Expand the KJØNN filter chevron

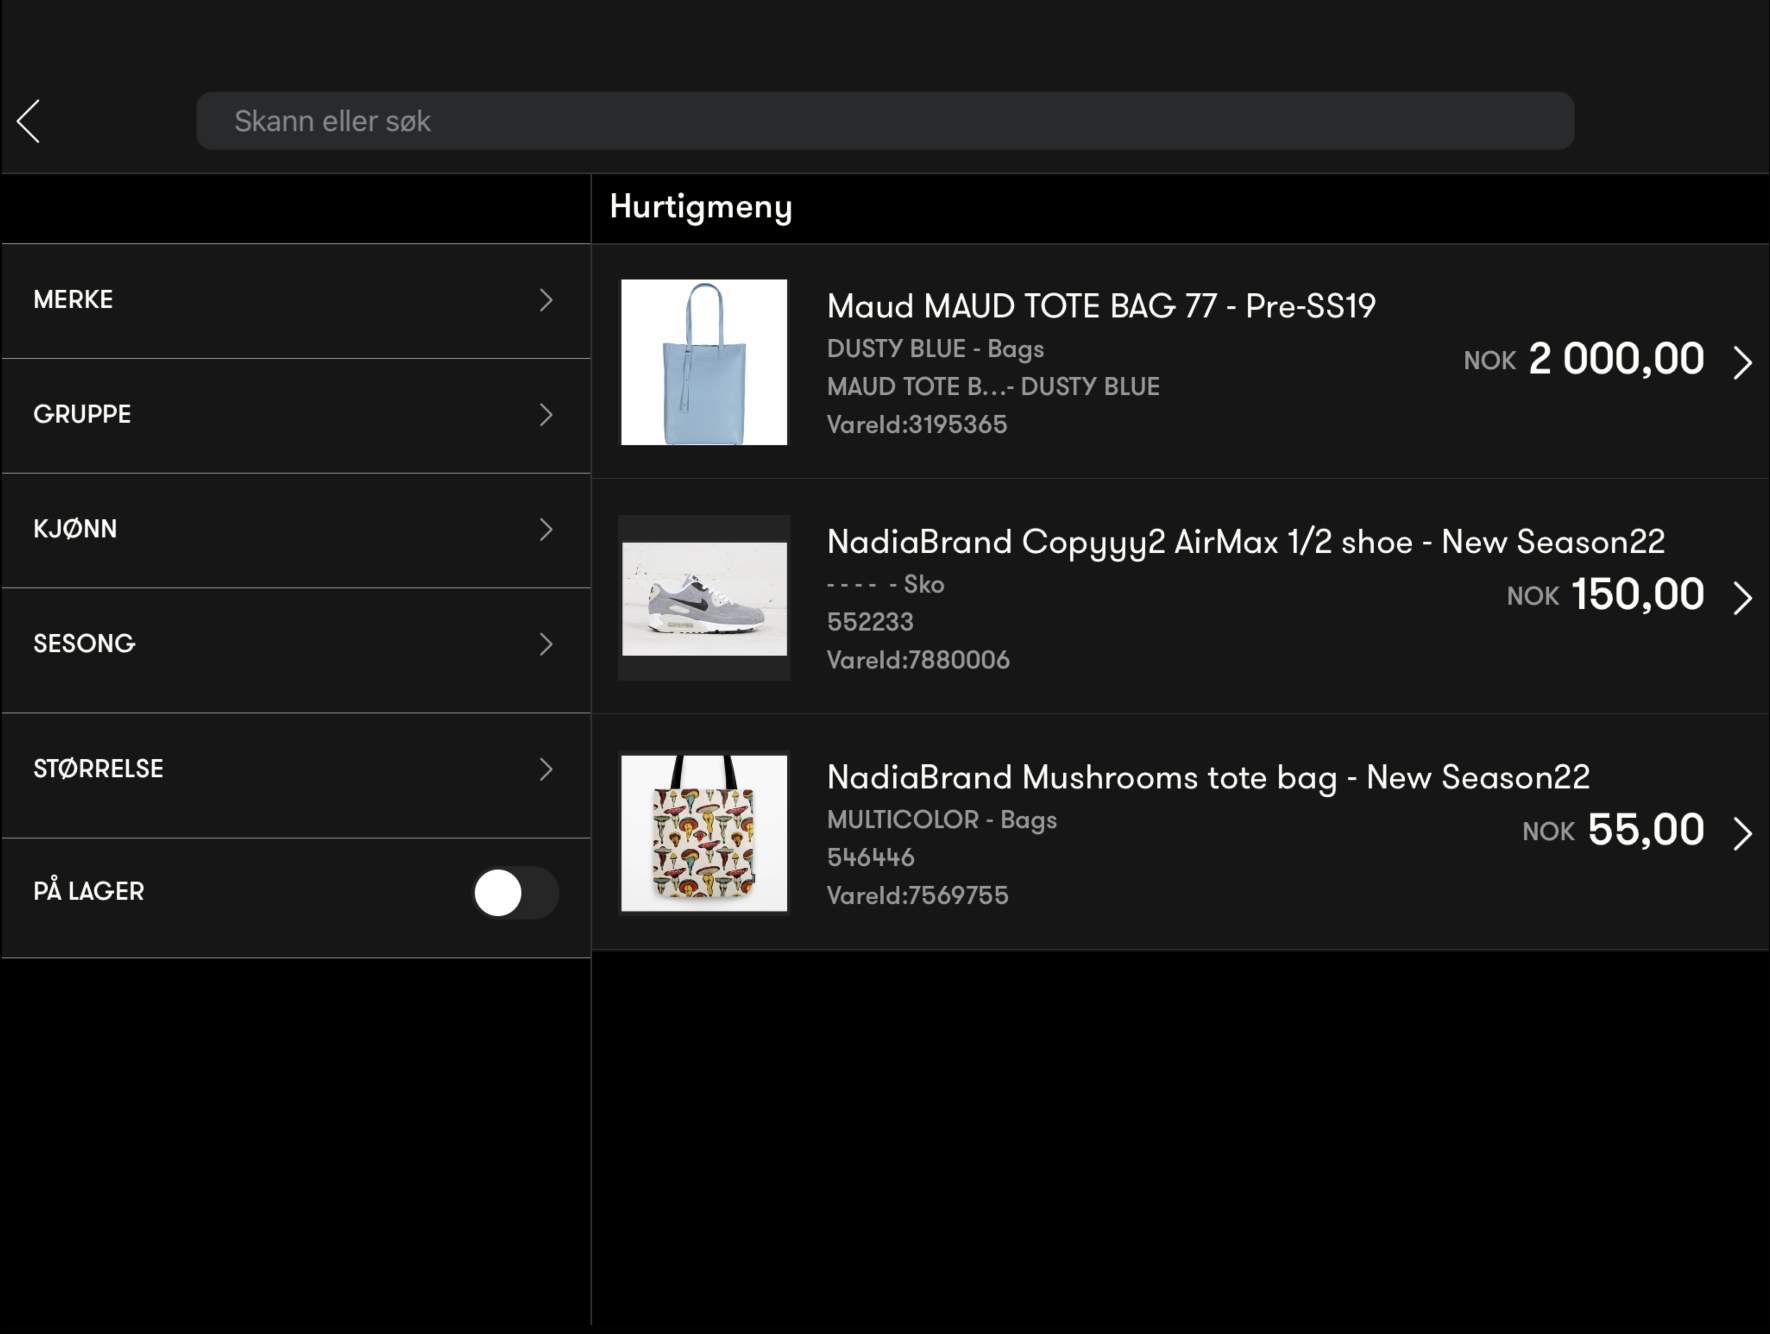pyautogui.click(x=546, y=529)
